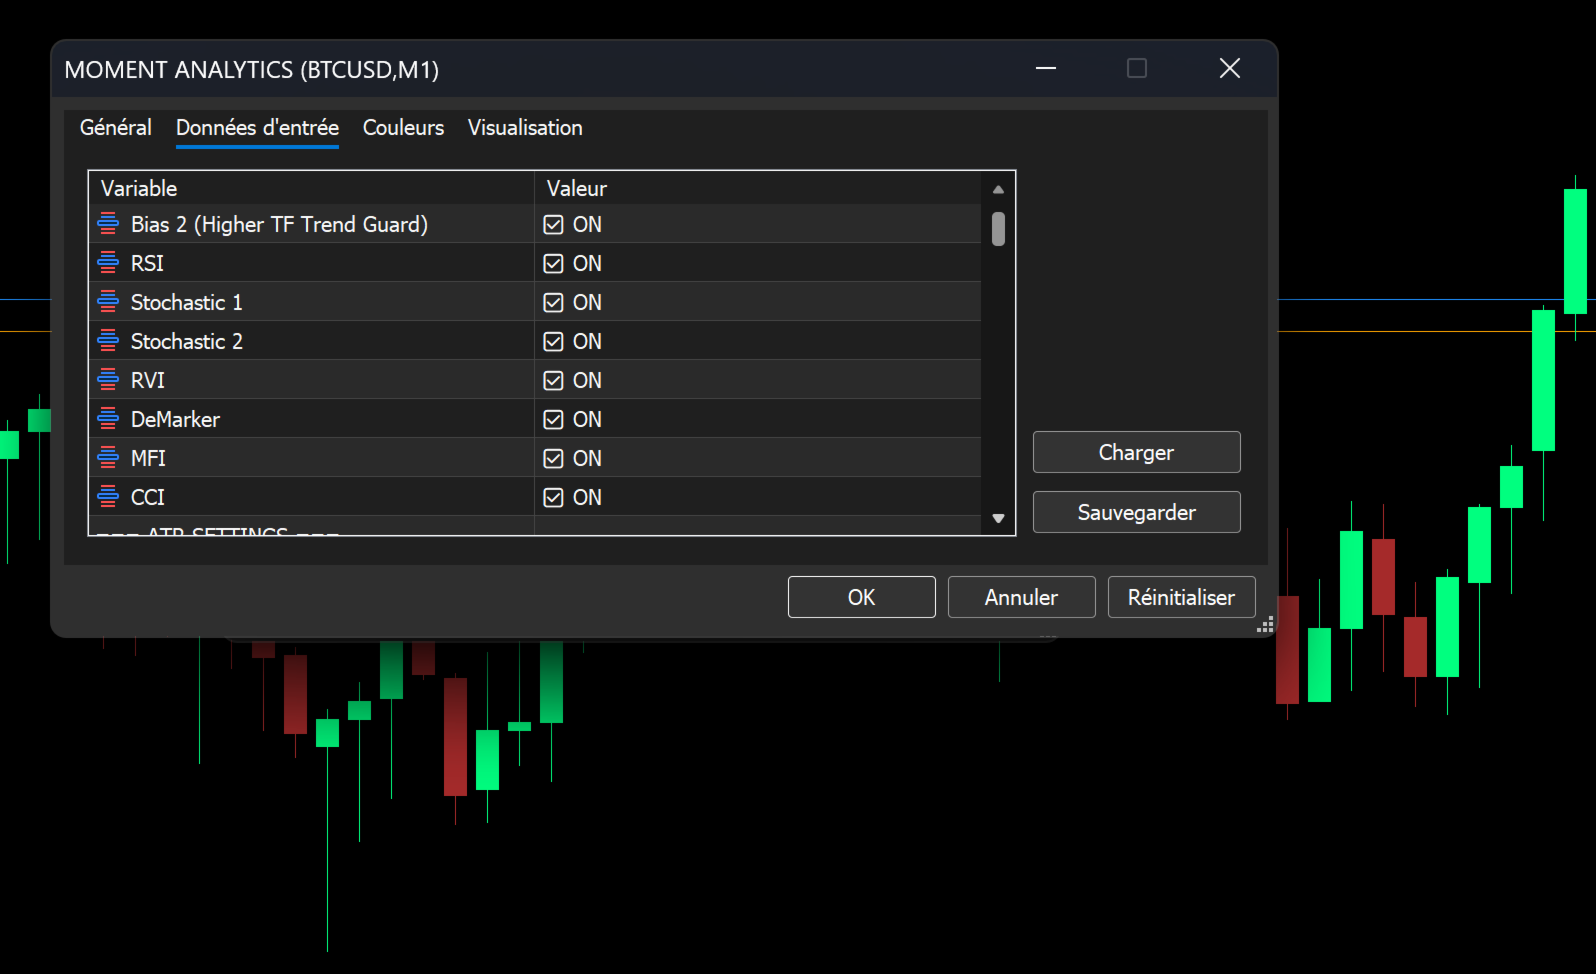Switch to the Couleurs tab
Viewport: 1596px width, 974px height.
(x=403, y=128)
